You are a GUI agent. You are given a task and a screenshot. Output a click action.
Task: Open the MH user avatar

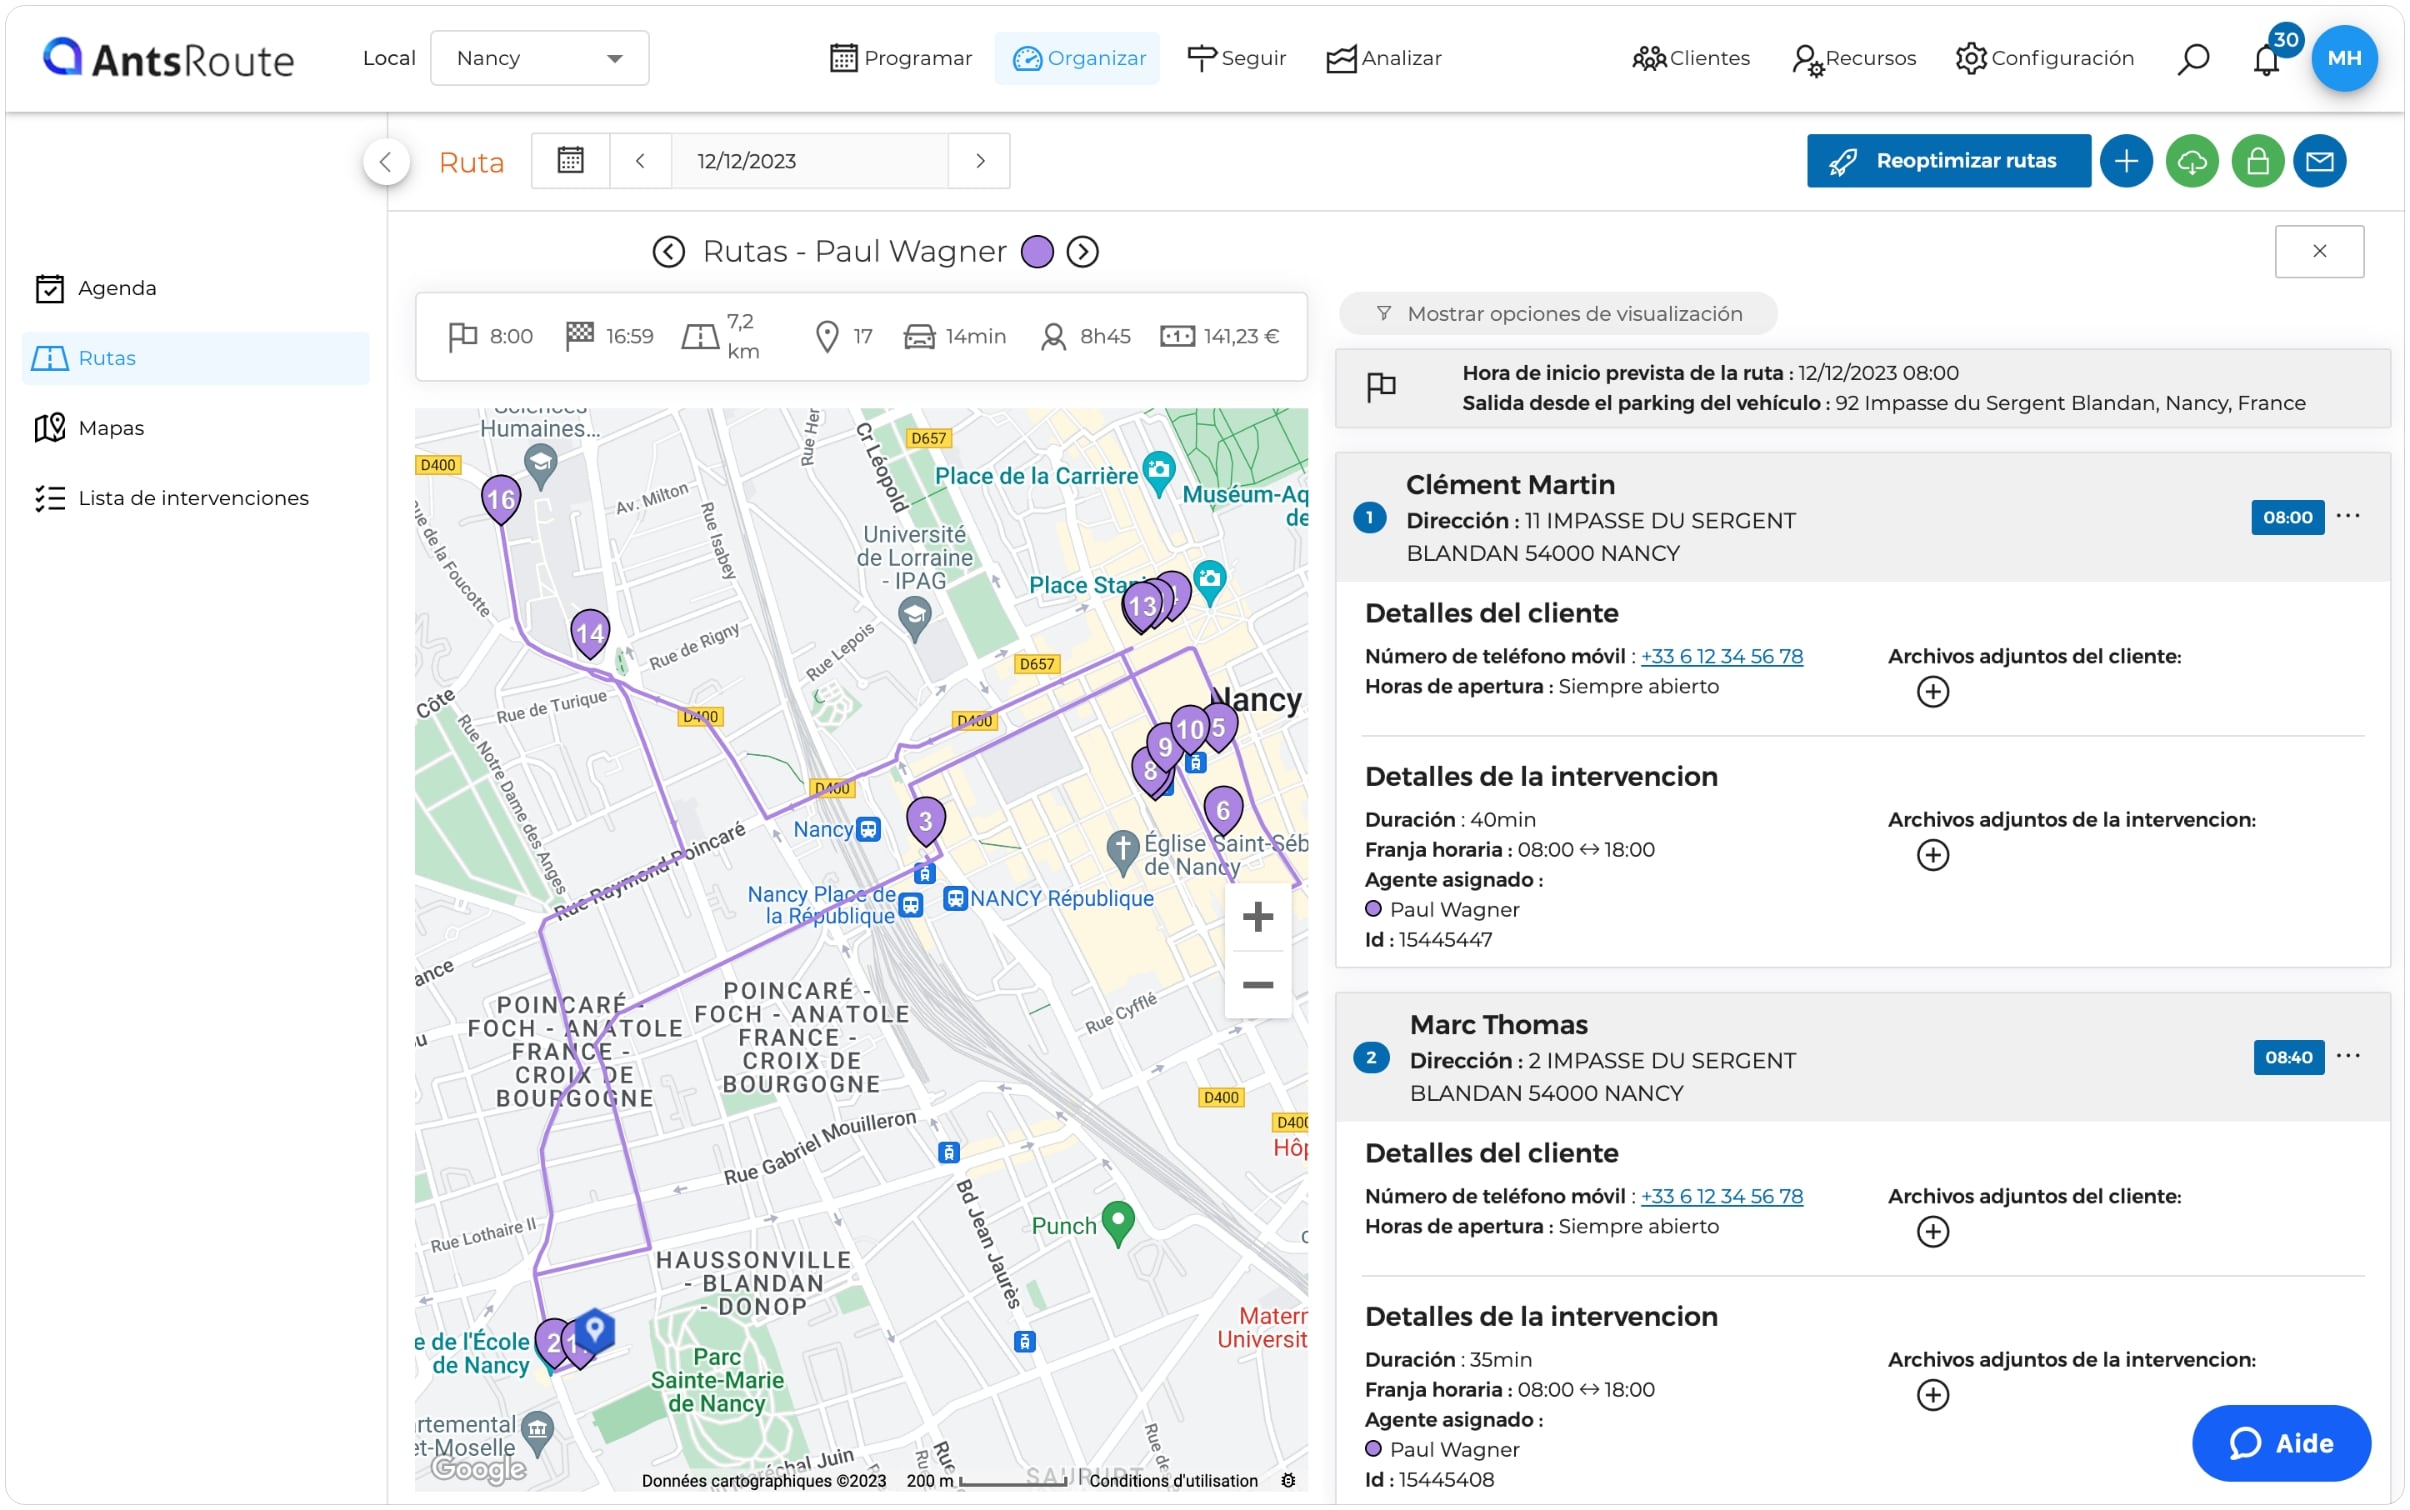tap(2344, 58)
